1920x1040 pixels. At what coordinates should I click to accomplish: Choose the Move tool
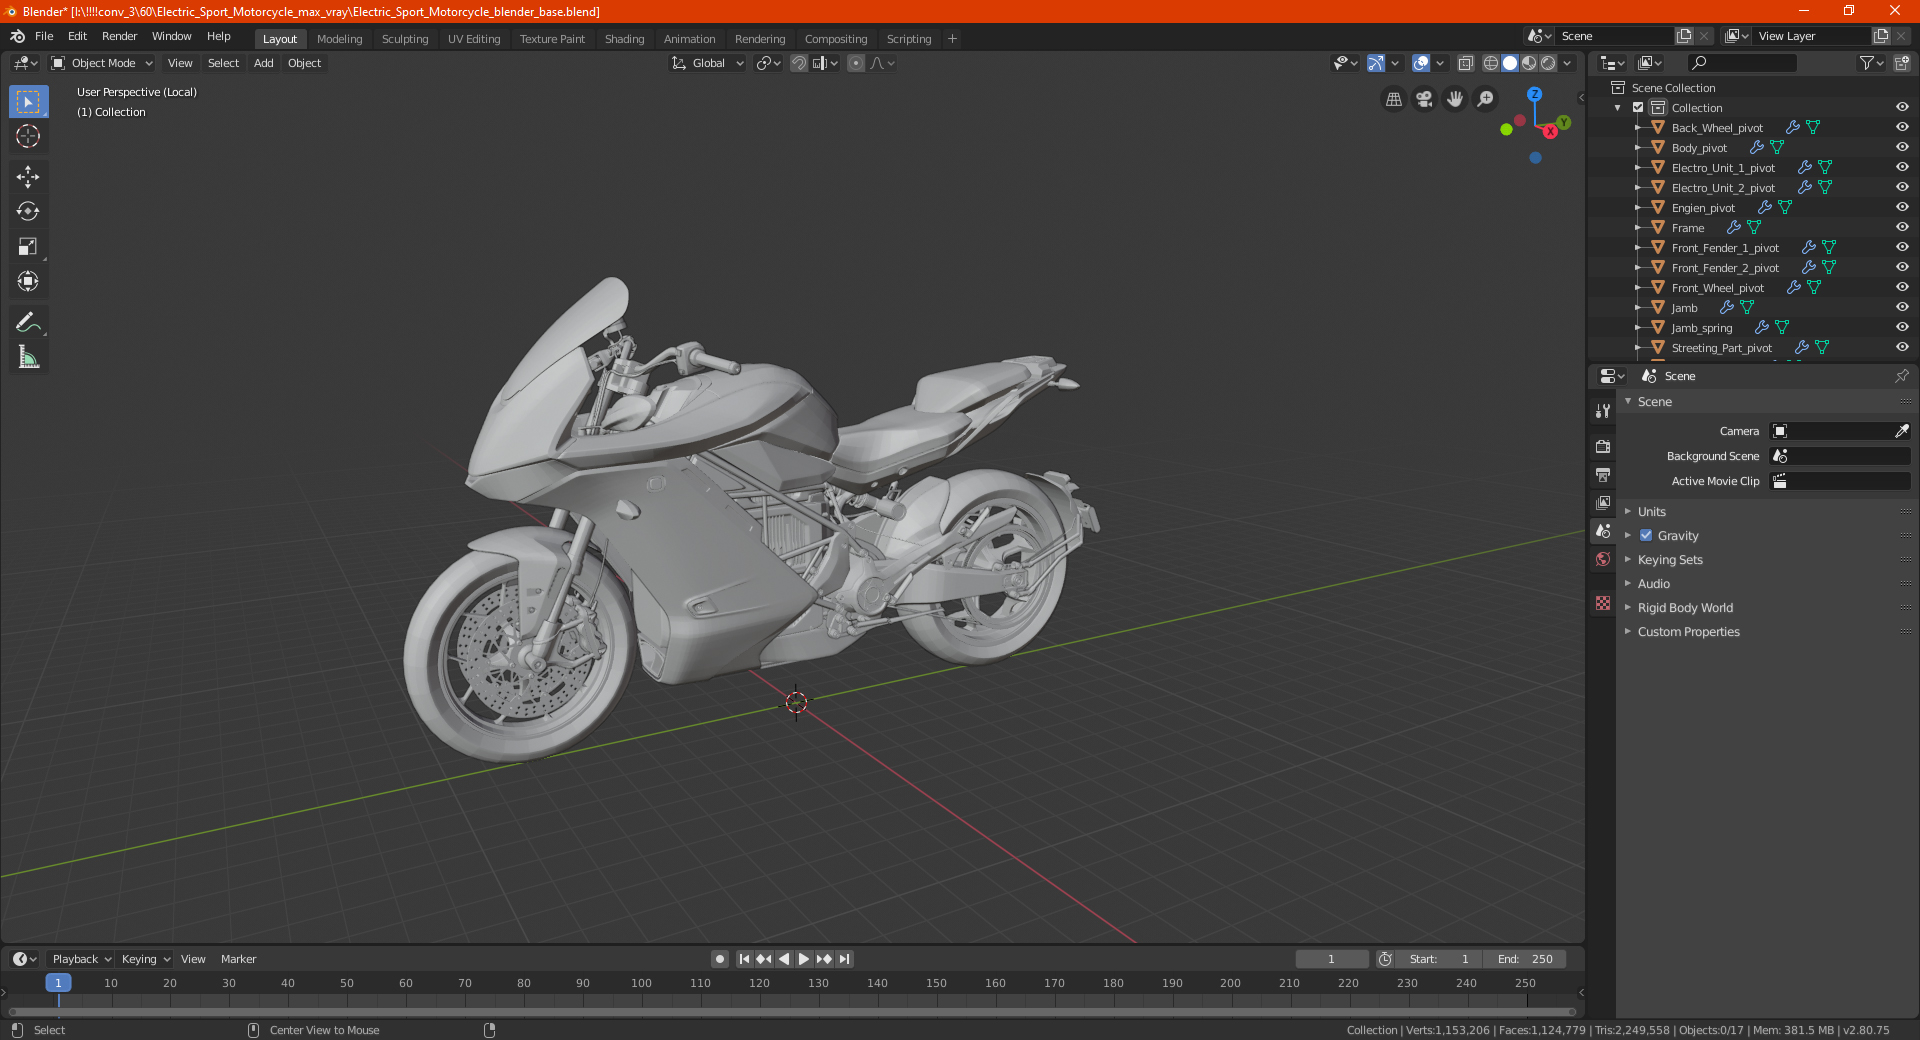pyautogui.click(x=28, y=177)
